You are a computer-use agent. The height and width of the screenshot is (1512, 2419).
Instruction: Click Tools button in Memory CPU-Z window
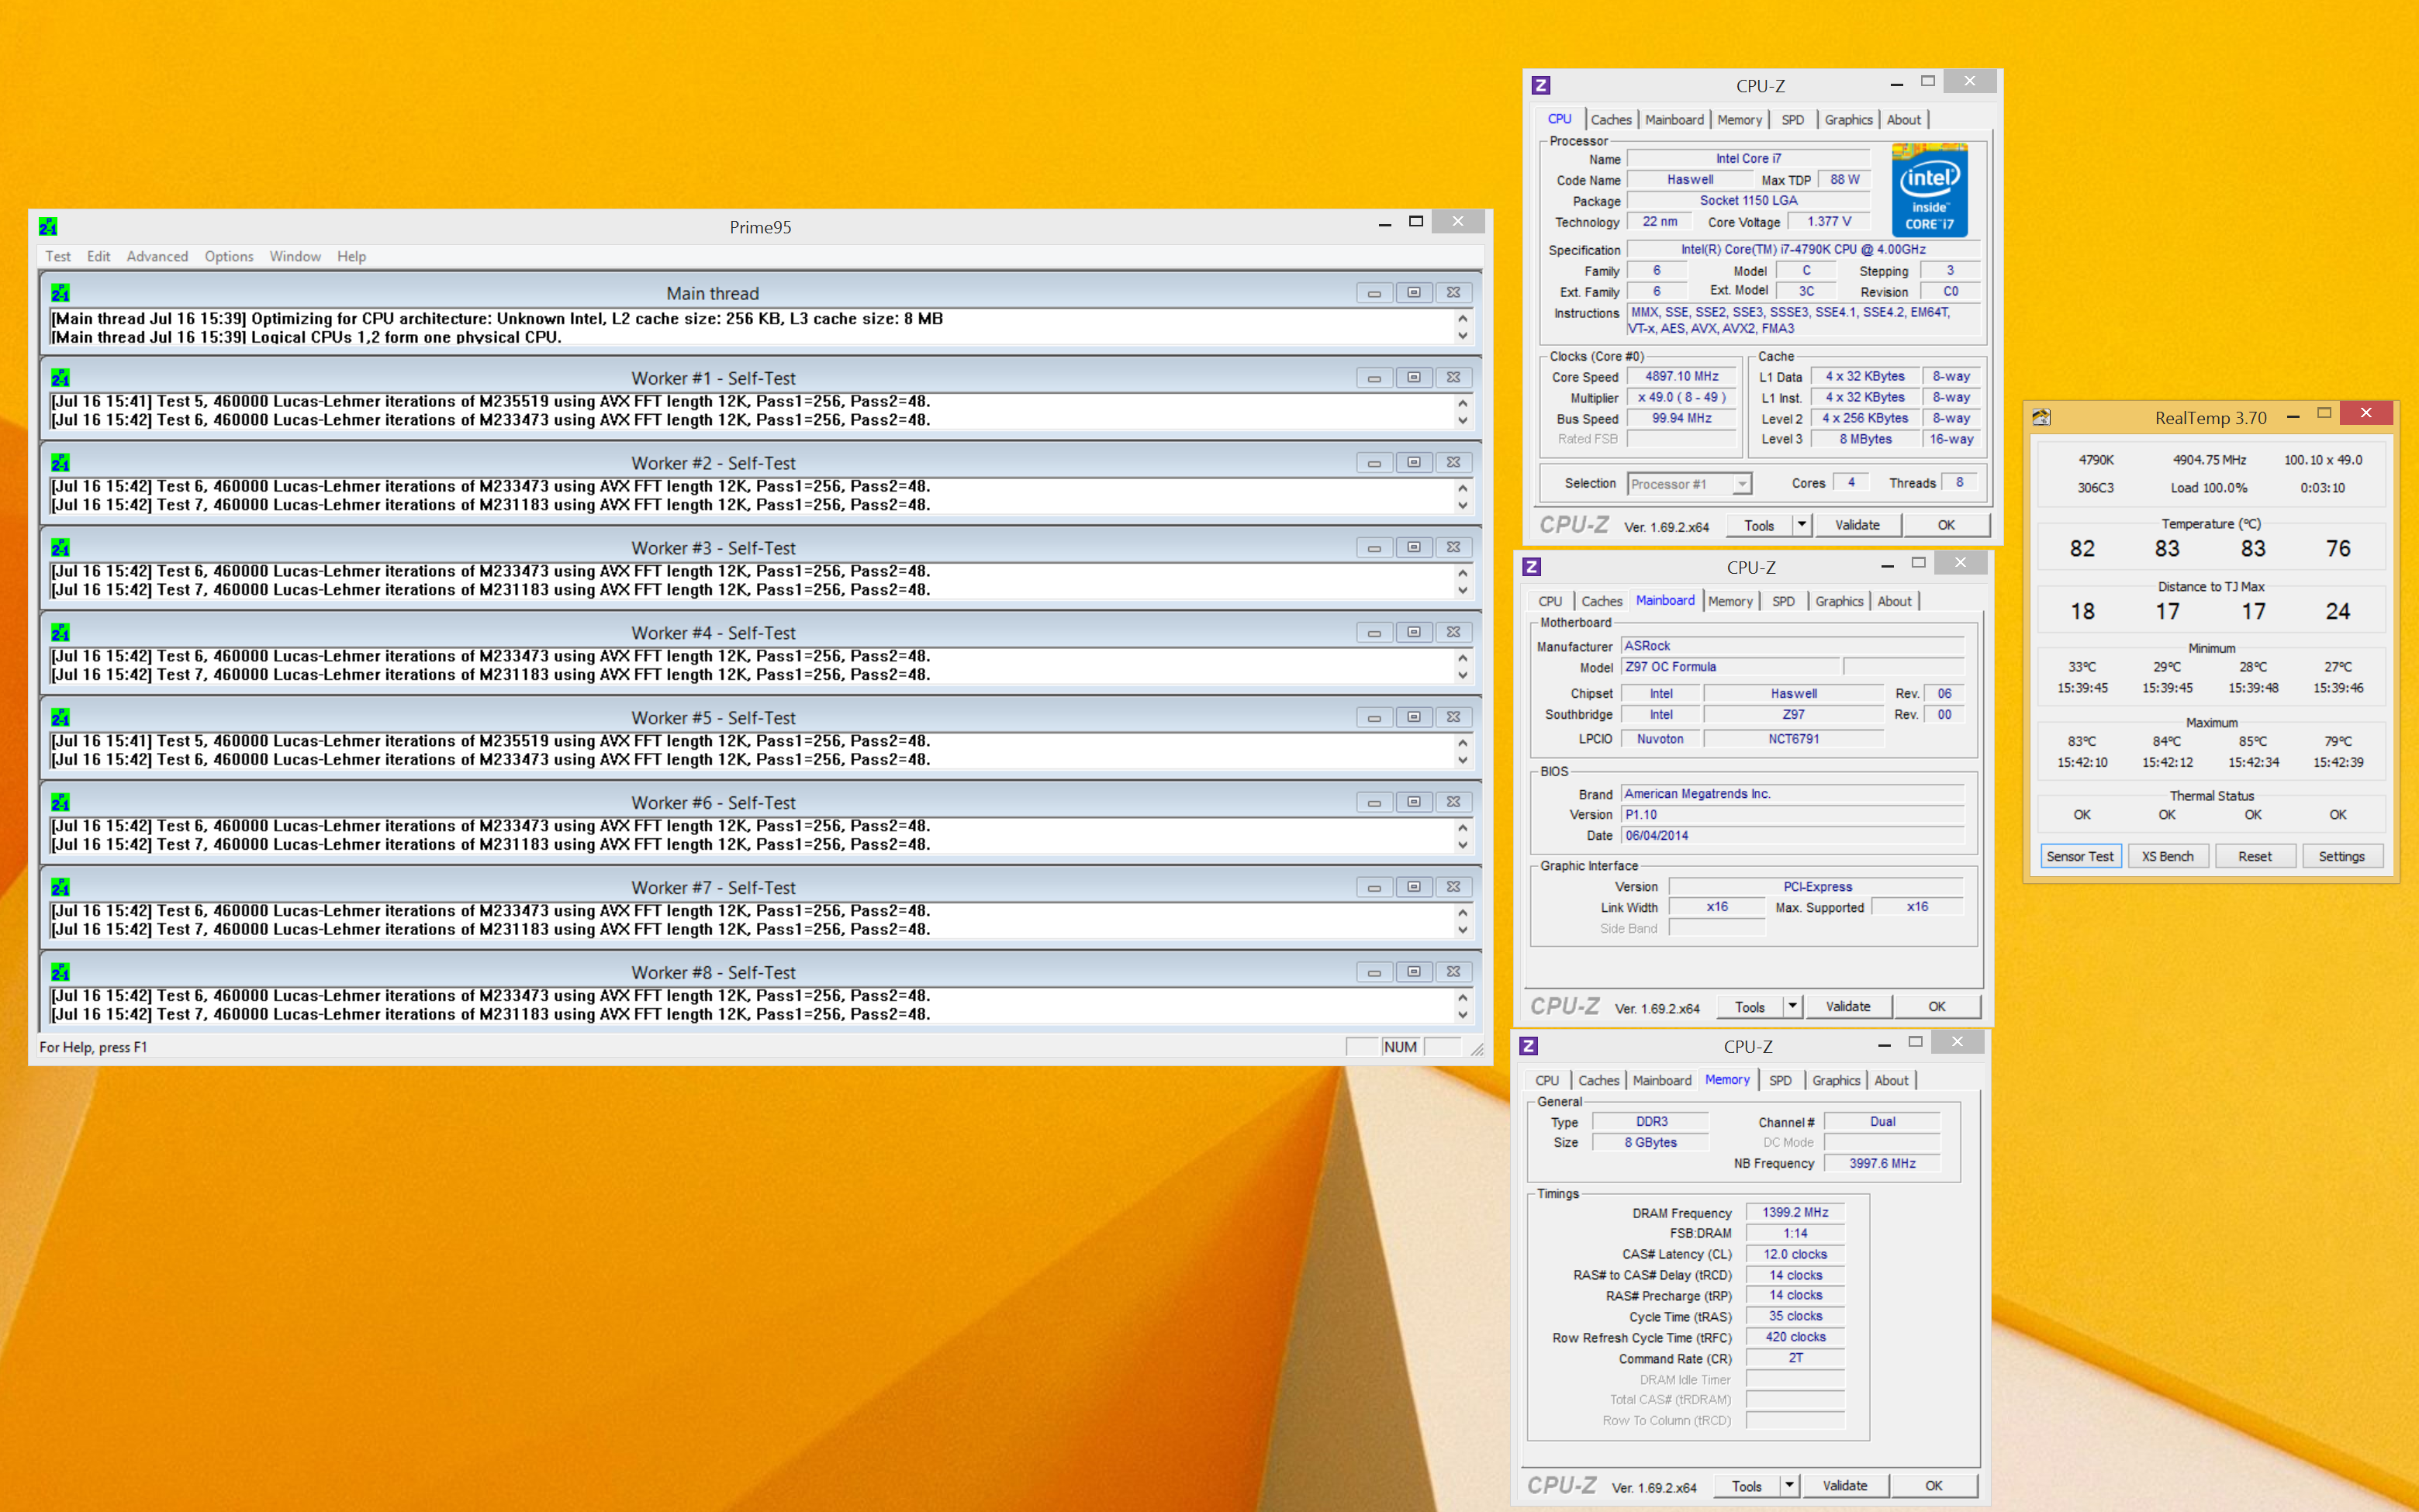(x=1746, y=1485)
